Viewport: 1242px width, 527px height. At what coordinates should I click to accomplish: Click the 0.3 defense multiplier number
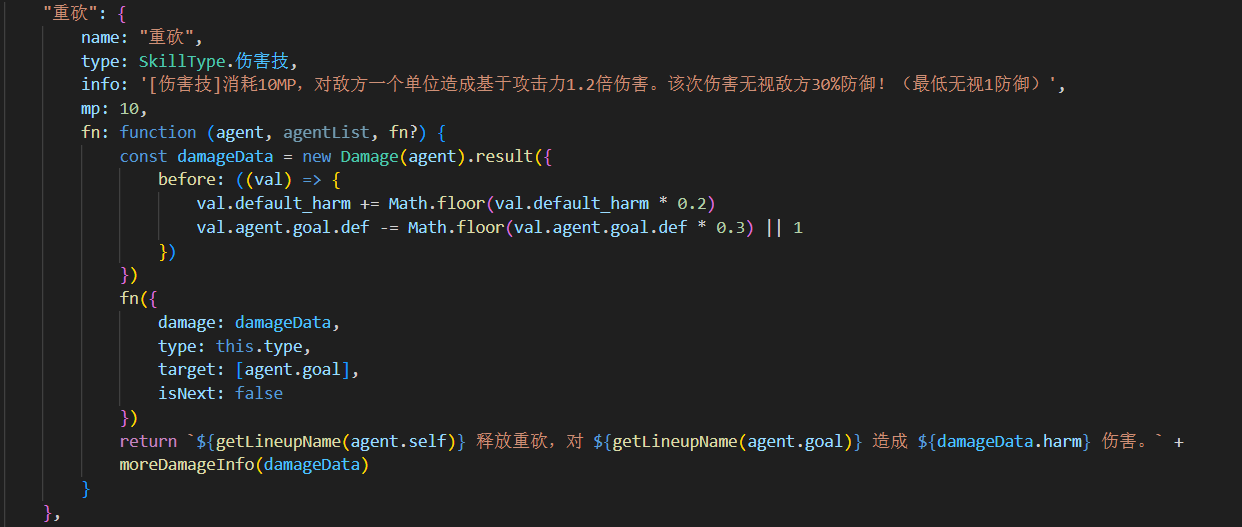coord(729,228)
